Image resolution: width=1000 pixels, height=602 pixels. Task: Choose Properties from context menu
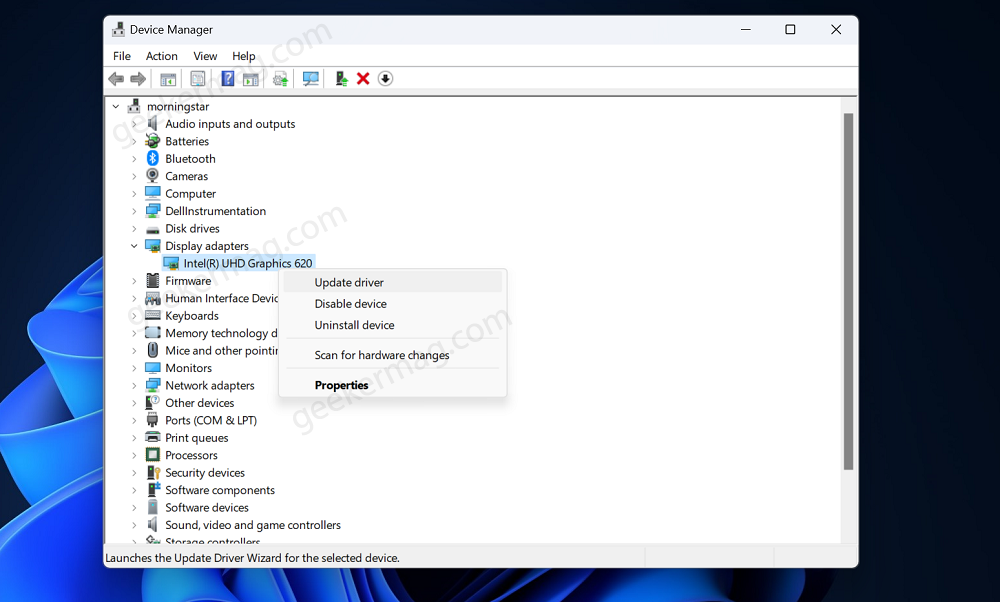[x=393, y=385]
